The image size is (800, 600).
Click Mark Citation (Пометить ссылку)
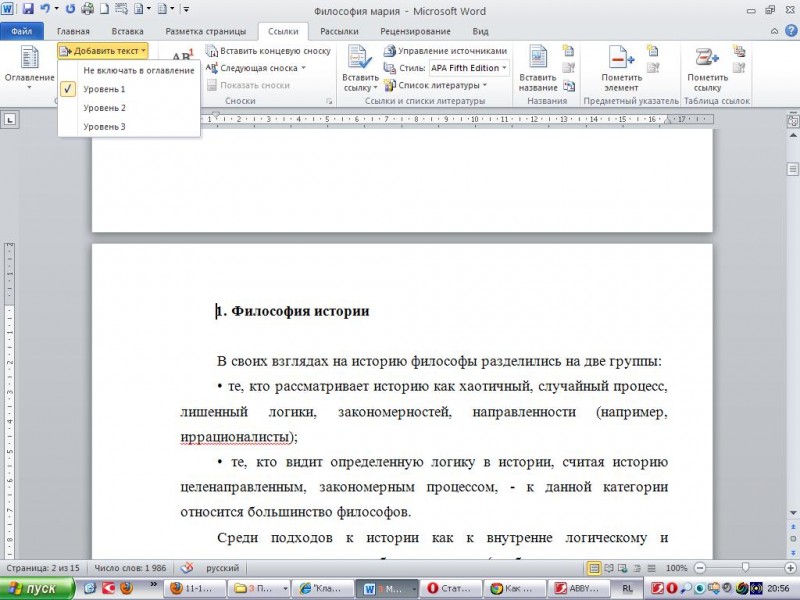click(x=707, y=68)
